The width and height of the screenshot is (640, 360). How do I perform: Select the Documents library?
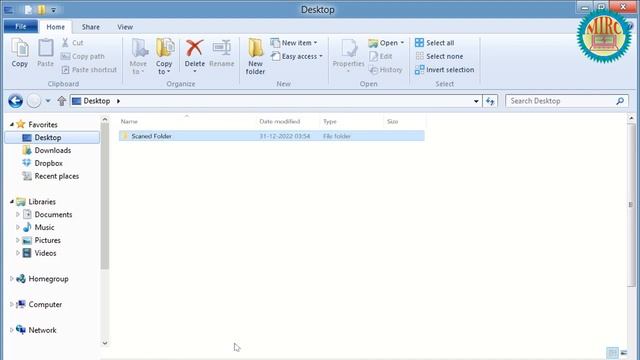point(53,214)
